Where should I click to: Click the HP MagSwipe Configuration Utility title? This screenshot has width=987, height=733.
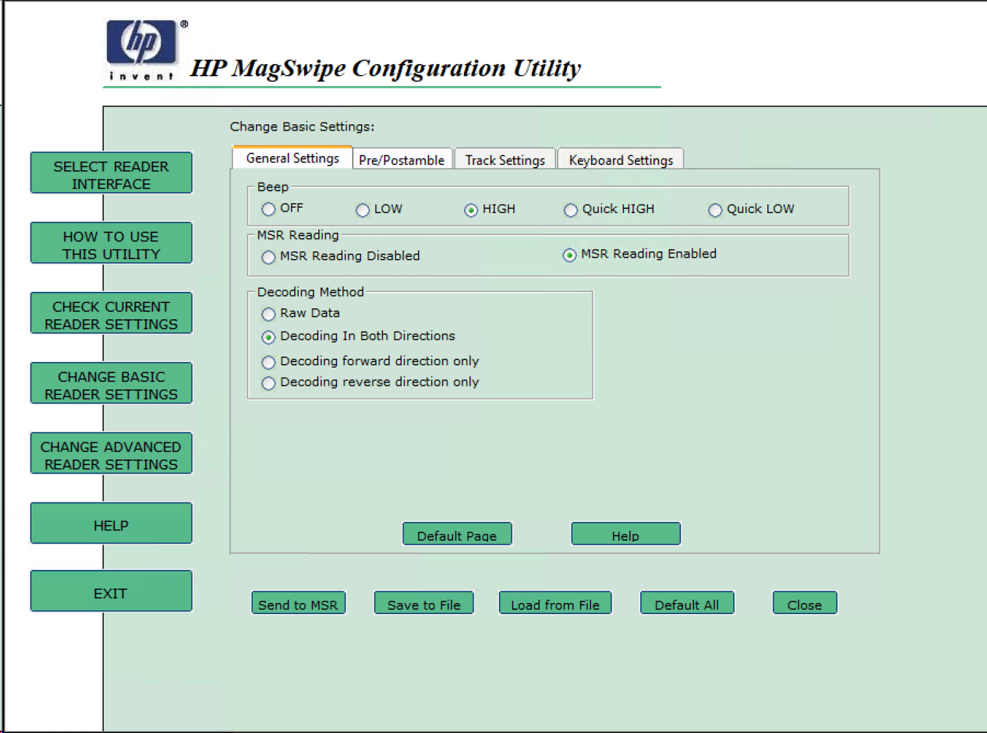pos(385,68)
